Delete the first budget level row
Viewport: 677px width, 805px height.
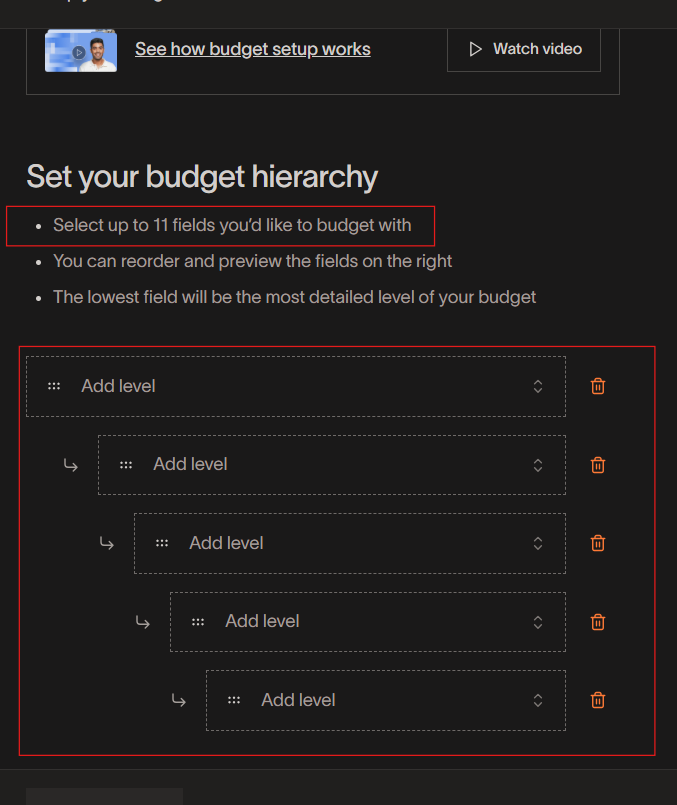pyautogui.click(x=598, y=386)
